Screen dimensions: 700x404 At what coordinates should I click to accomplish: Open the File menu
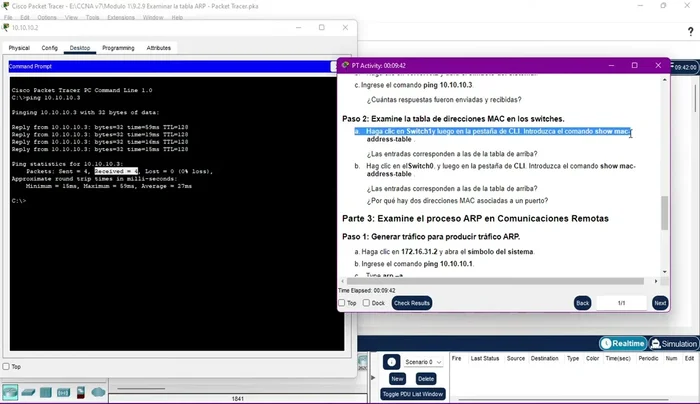[x=8, y=17]
